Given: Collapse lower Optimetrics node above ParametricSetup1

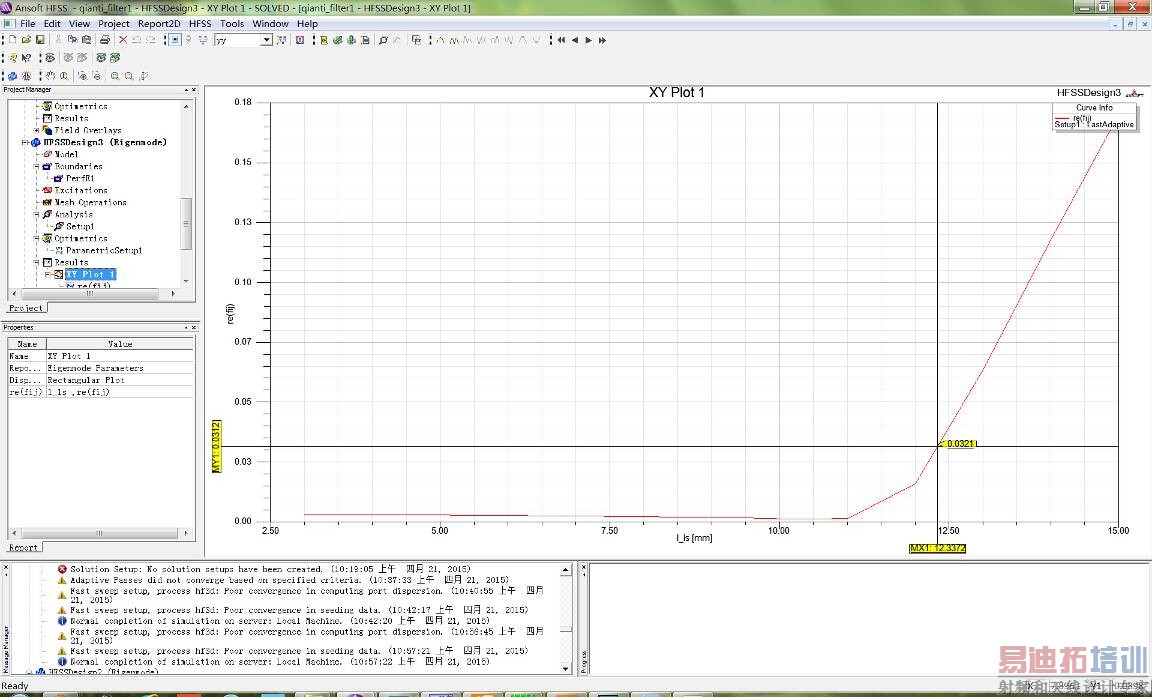Looking at the screenshot, I should pyautogui.click(x=37, y=239).
